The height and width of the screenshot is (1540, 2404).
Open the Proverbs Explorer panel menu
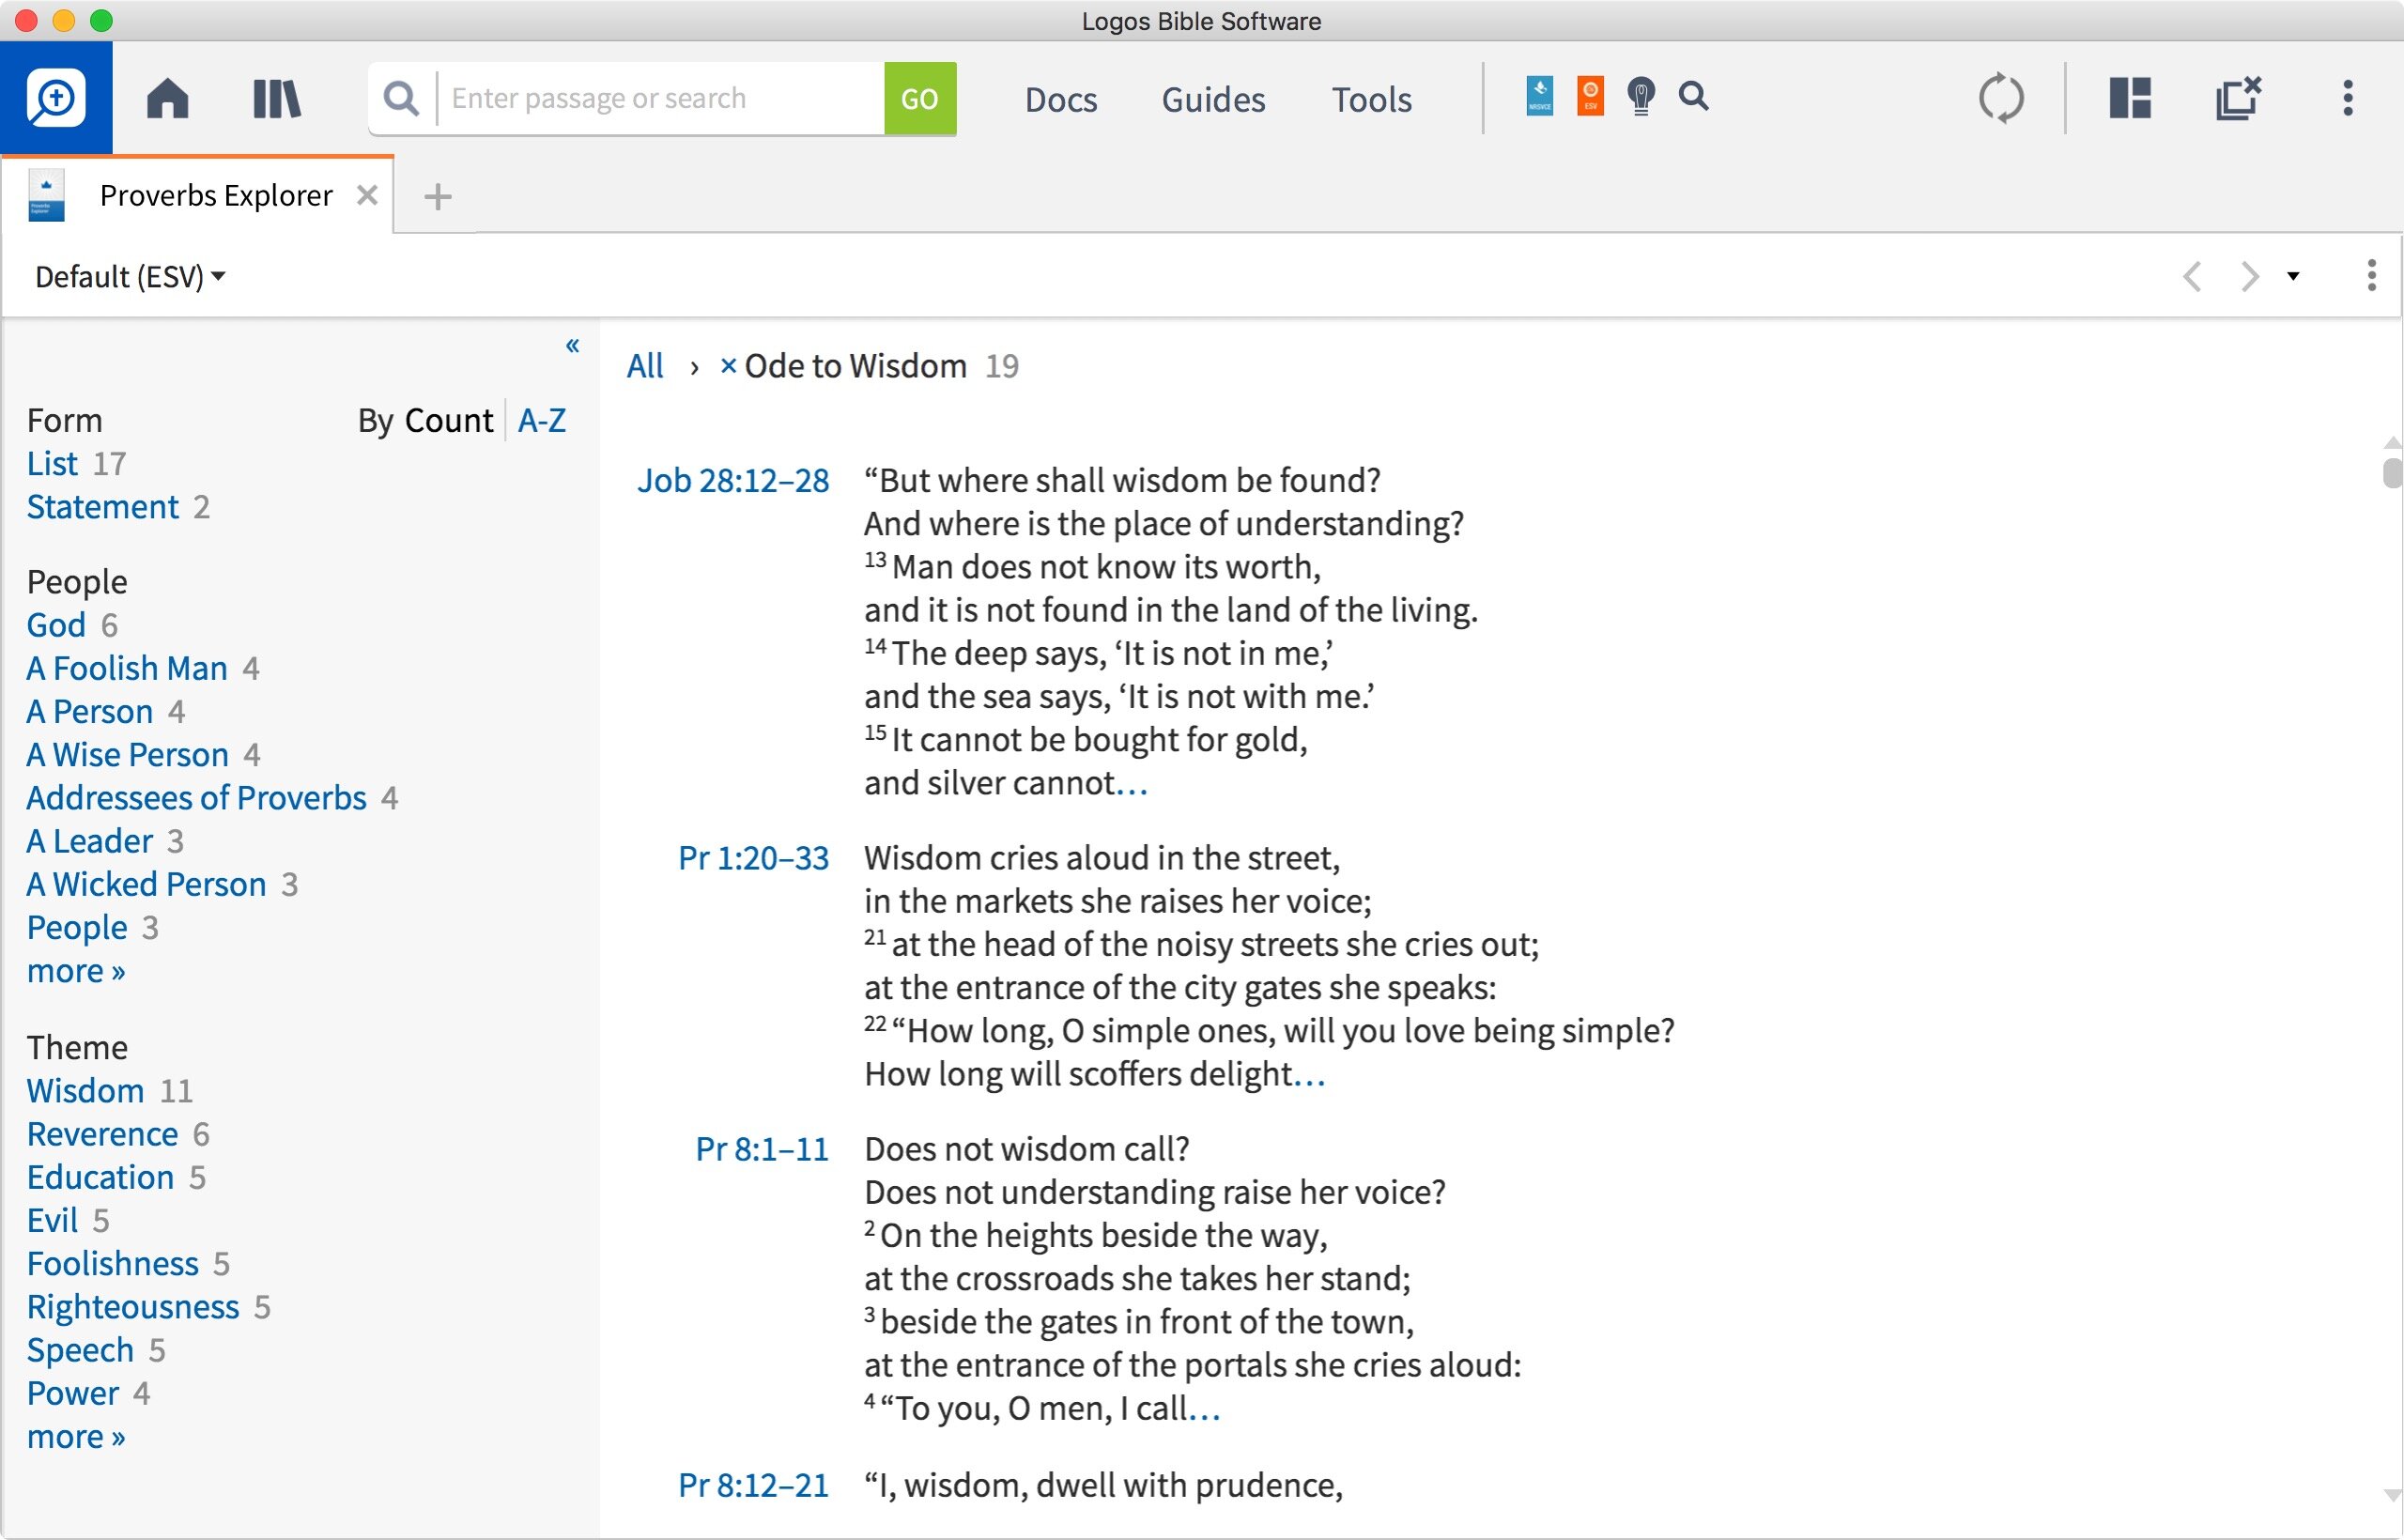[x=2371, y=275]
